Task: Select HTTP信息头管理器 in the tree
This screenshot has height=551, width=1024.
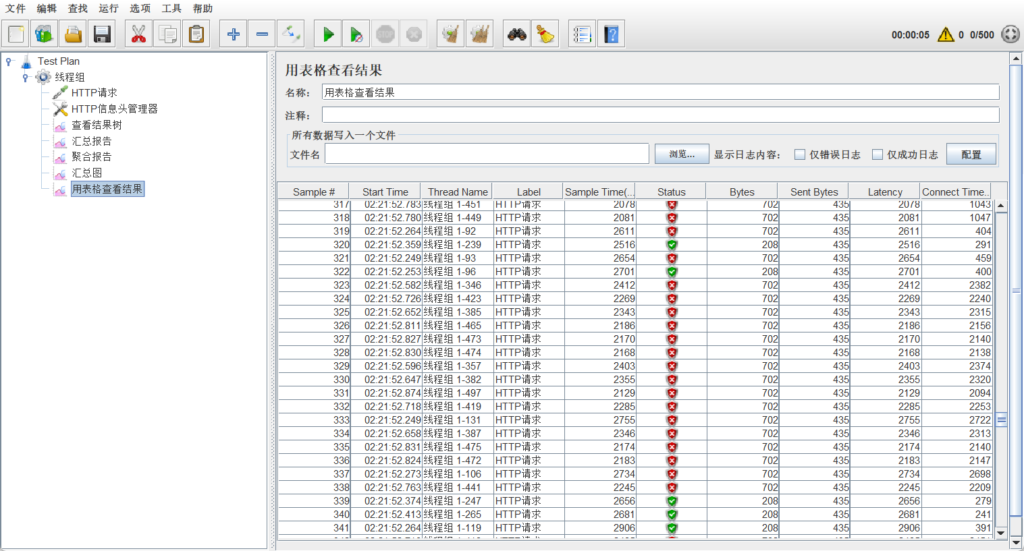Action: pyautogui.click(x=114, y=109)
